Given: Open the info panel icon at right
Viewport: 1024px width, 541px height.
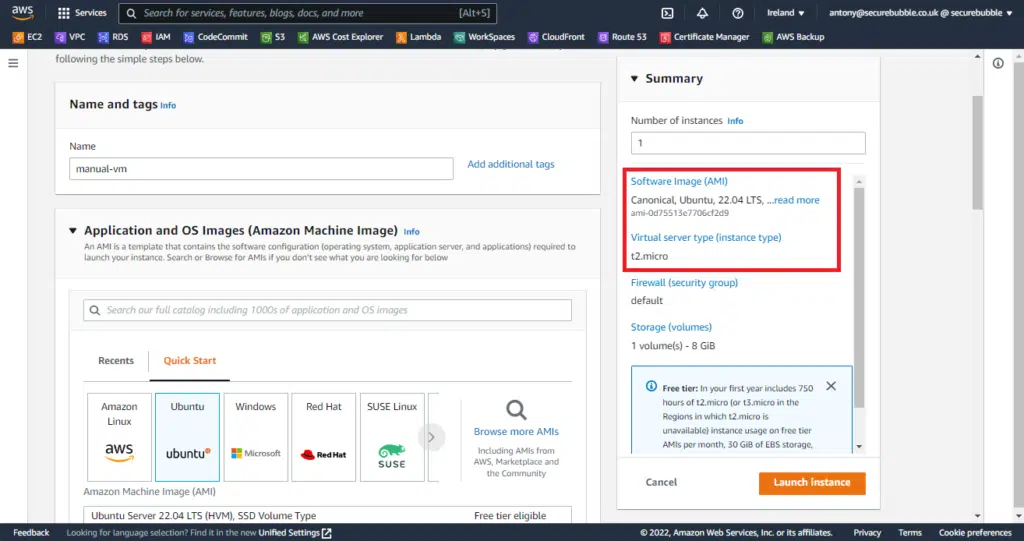Looking at the screenshot, I should coord(998,63).
